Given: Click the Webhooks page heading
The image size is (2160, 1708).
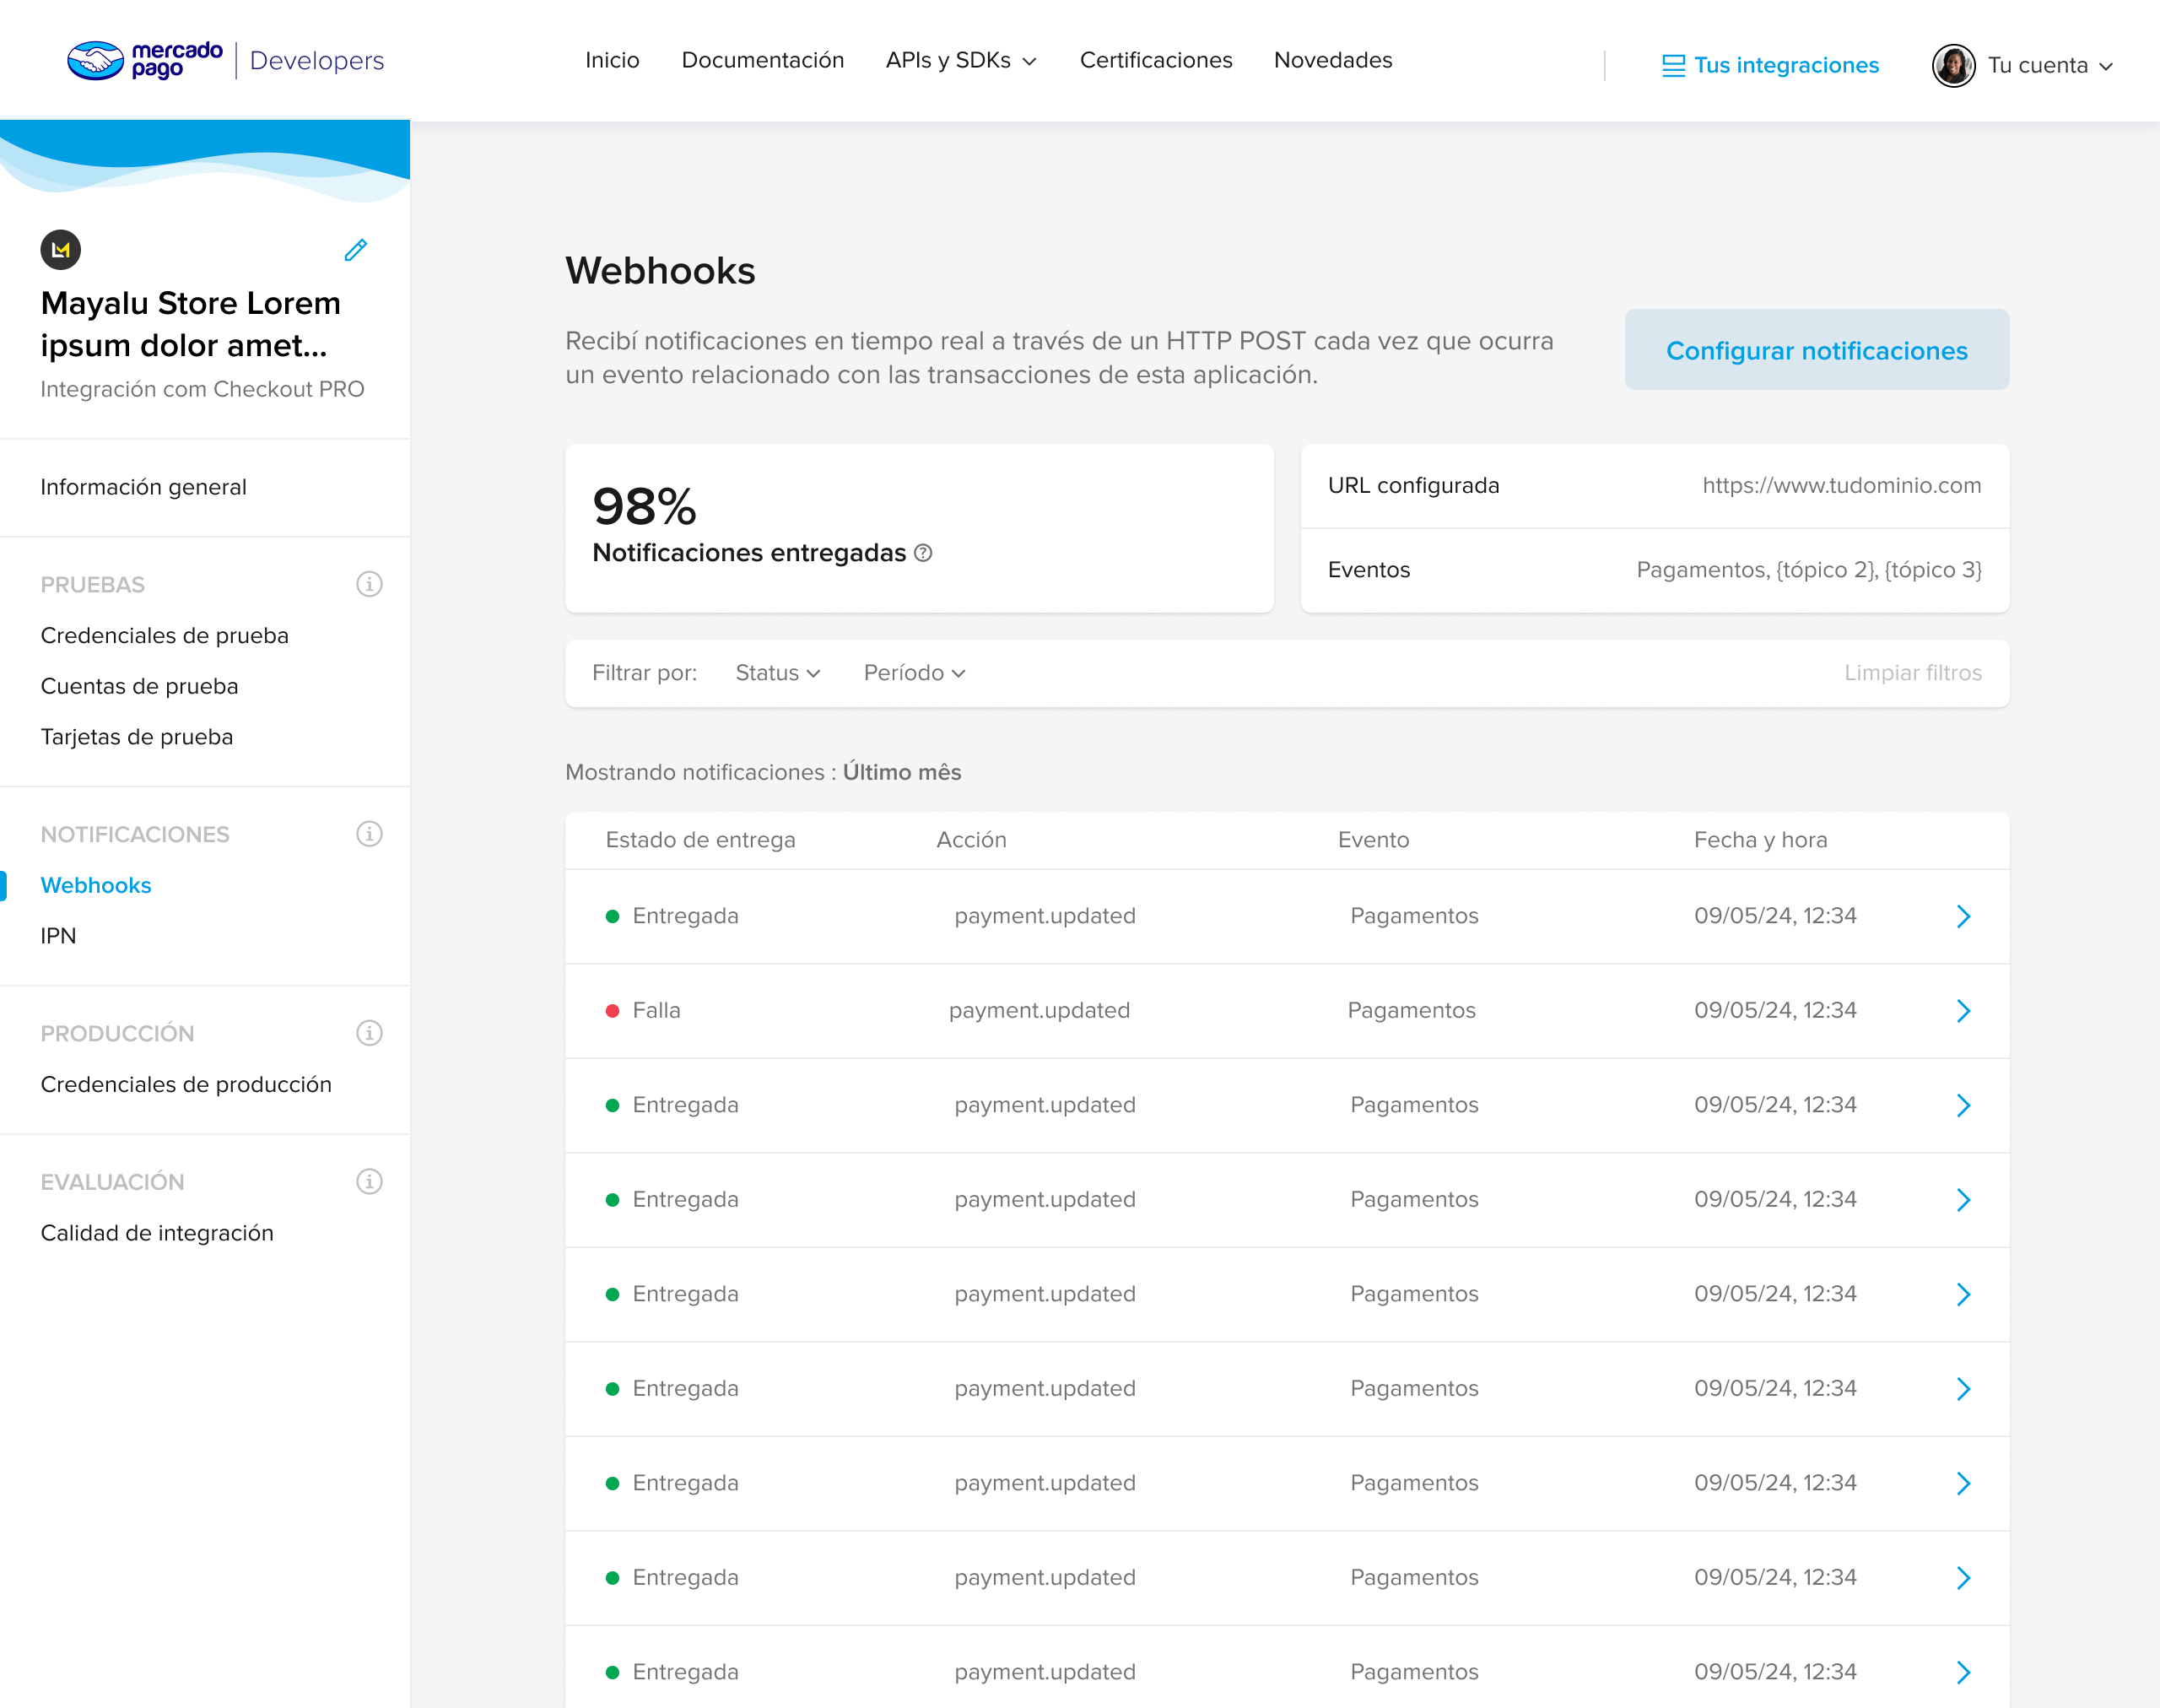Looking at the screenshot, I should point(660,271).
